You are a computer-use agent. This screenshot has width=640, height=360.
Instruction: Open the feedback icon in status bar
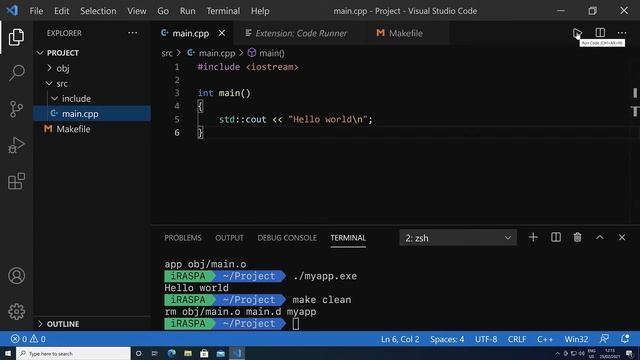point(604,339)
